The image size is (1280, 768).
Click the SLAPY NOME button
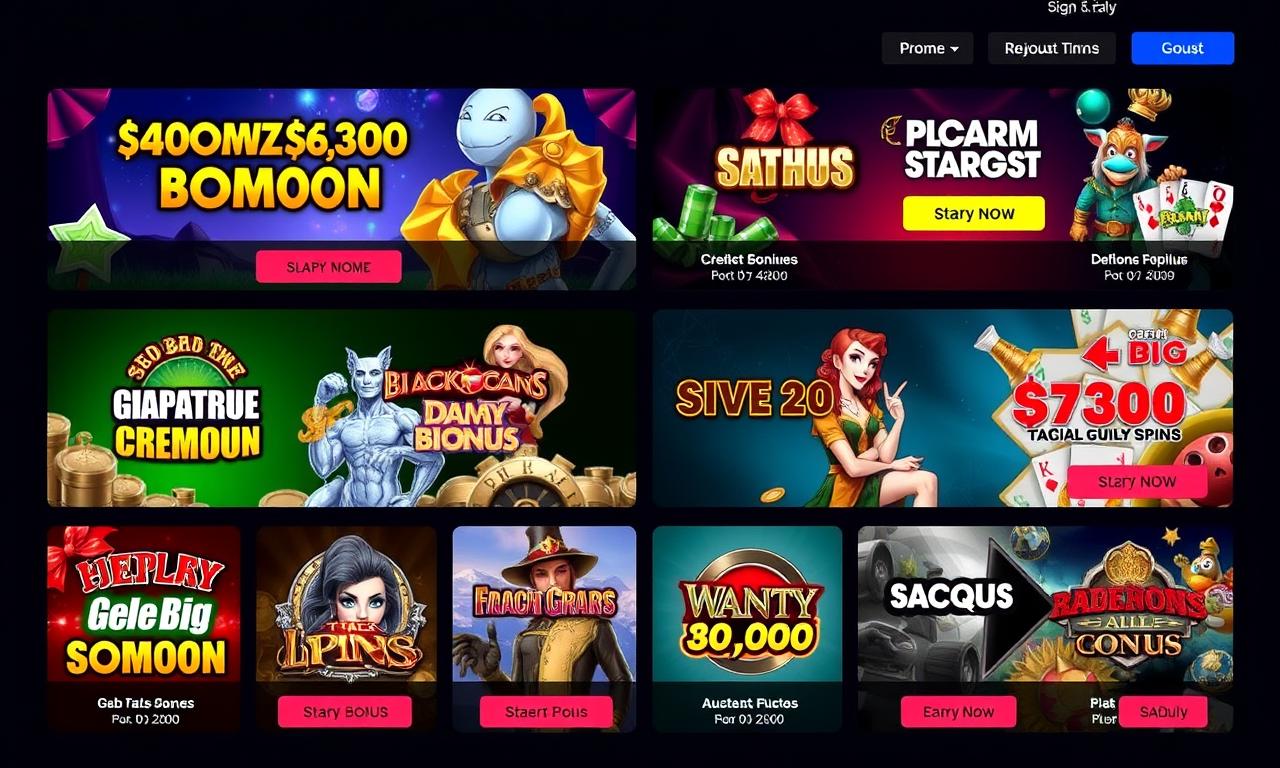[329, 267]
